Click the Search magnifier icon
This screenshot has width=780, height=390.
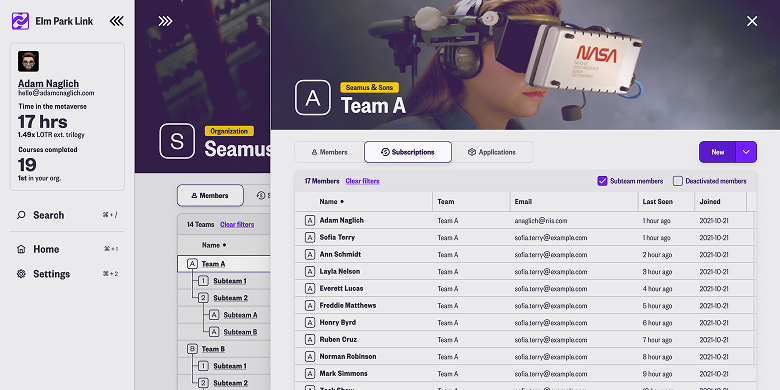click(x=21, y=215)
